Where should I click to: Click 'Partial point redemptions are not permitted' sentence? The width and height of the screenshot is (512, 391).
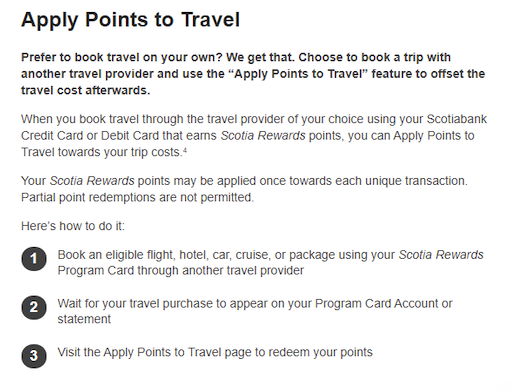(137, 197)
